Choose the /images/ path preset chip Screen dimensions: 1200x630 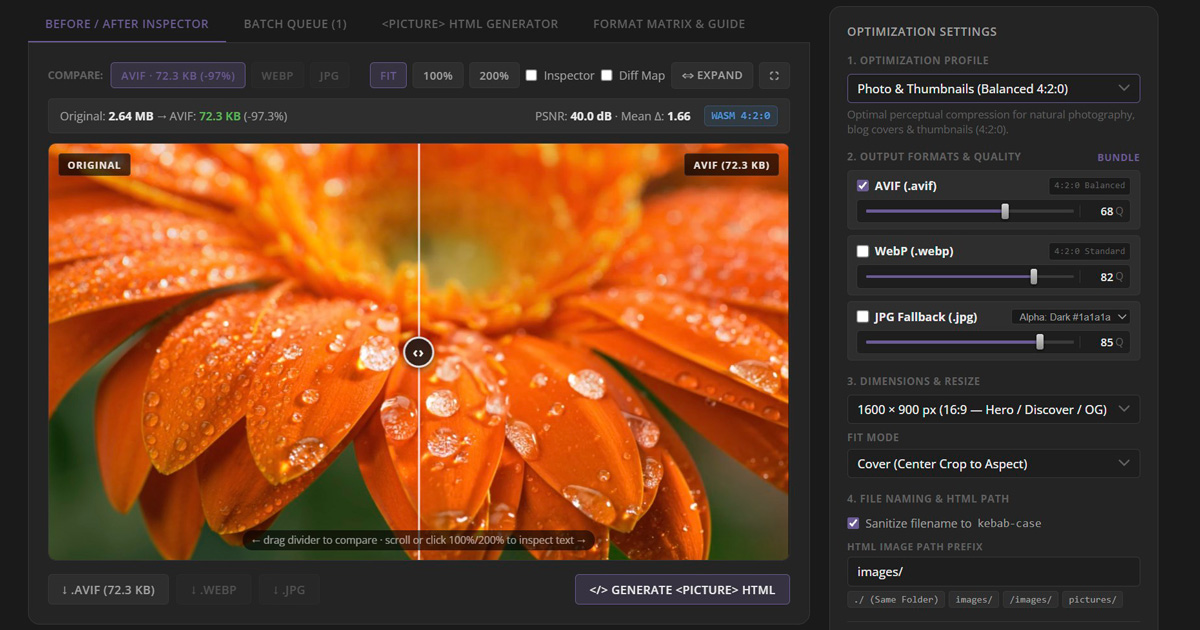(1031, 600)
